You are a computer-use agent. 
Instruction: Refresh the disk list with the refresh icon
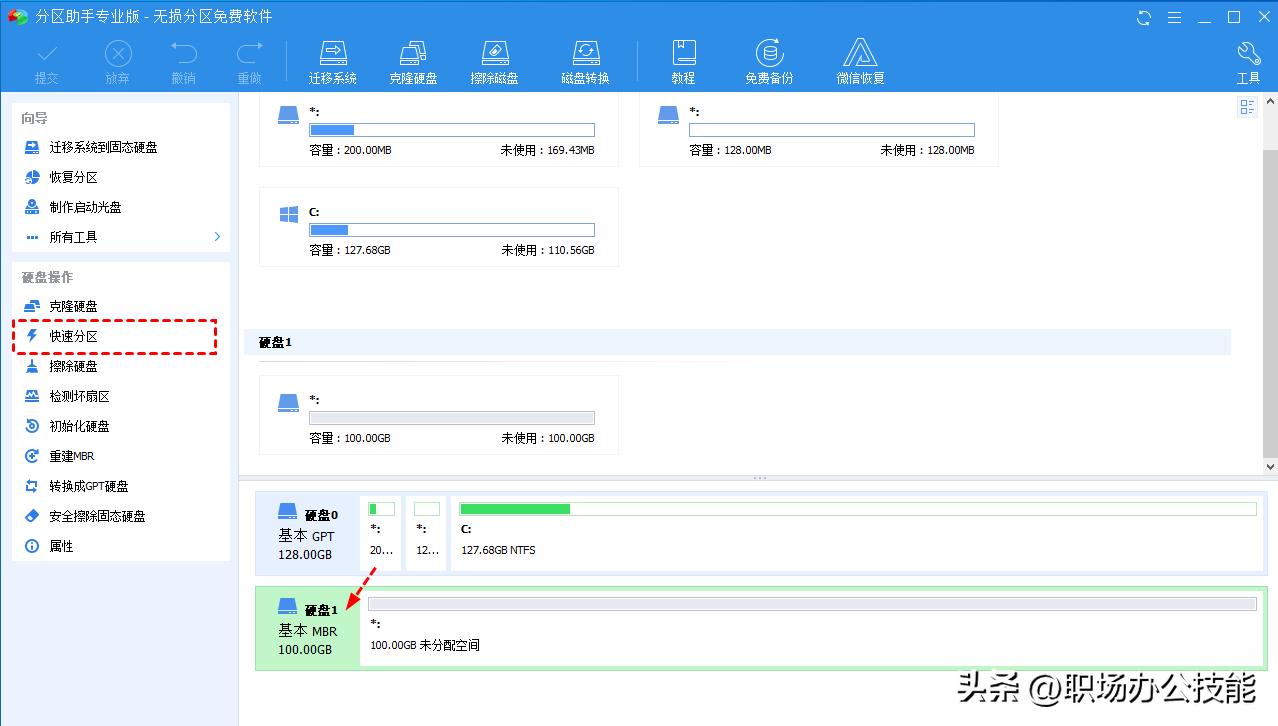click(1143, 18)
